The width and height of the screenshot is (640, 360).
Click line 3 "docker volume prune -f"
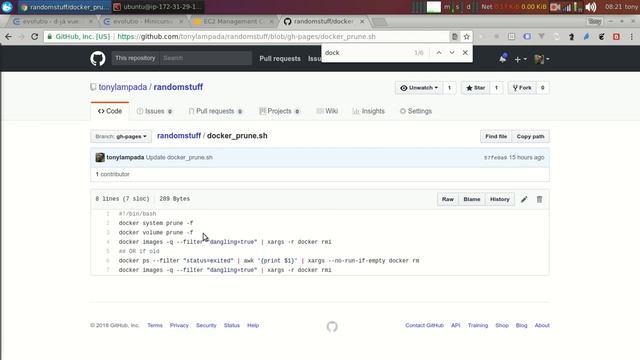[156, 233]
